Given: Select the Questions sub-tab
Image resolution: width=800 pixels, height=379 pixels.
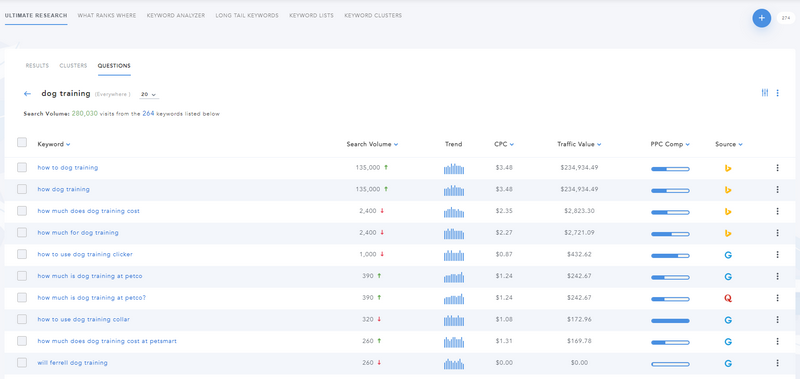Looking at the screenshot, I should [114, 66].
